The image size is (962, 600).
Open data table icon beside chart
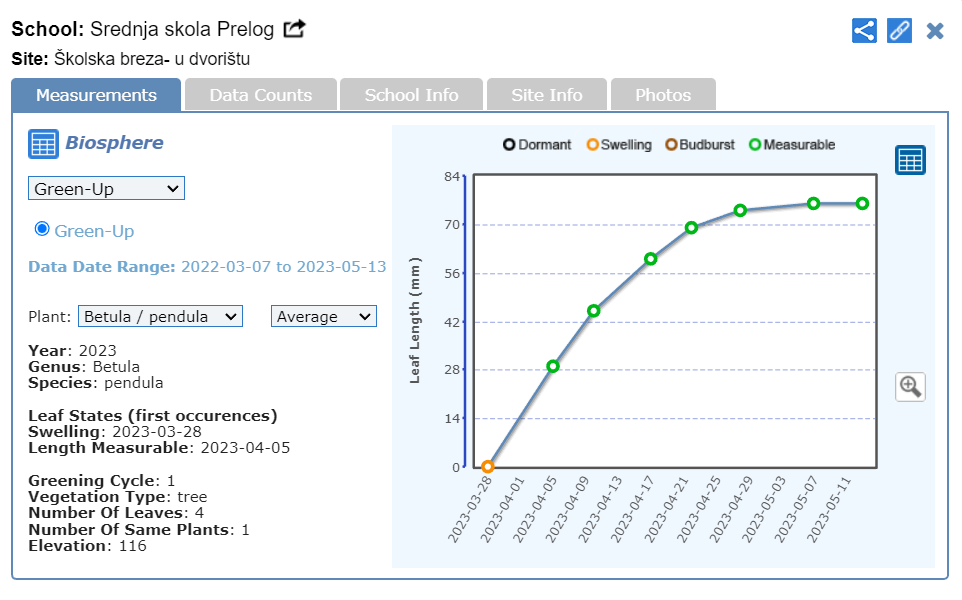coord(910,160)
